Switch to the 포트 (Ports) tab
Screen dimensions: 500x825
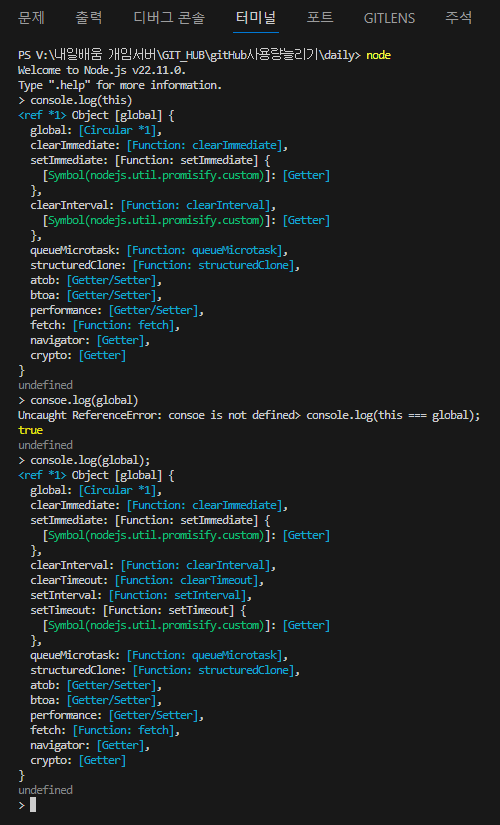pyautogui.click(x=320, y=18)
